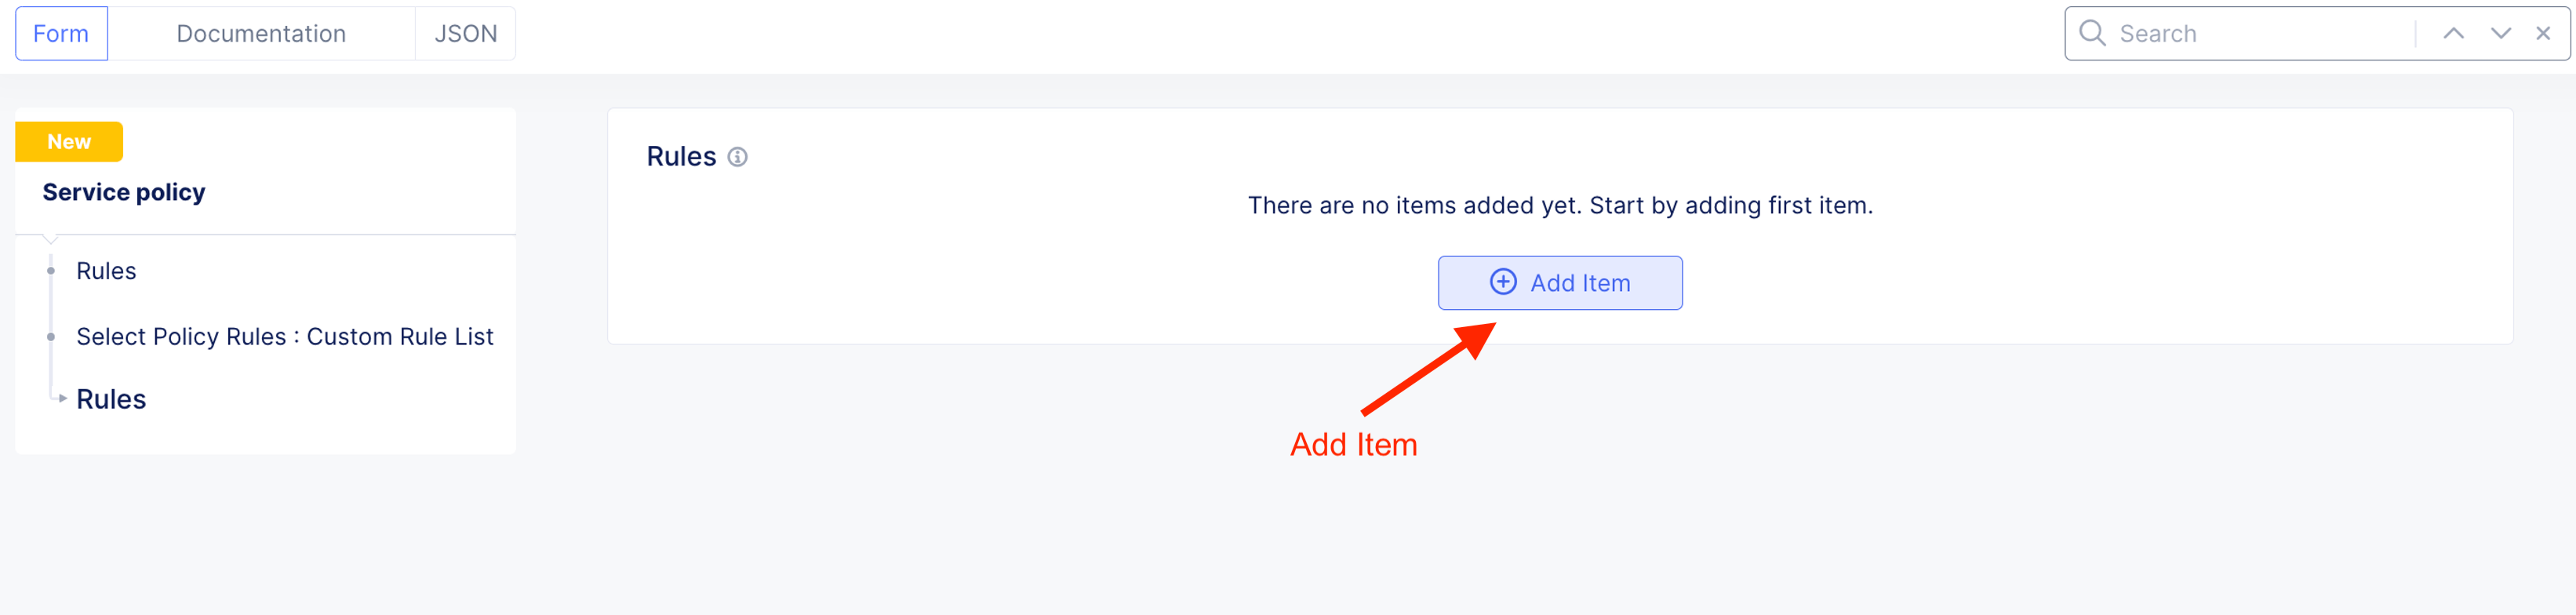
Task: Open Select Policy Rules : Custom Rule List
Action: point(284,337)
